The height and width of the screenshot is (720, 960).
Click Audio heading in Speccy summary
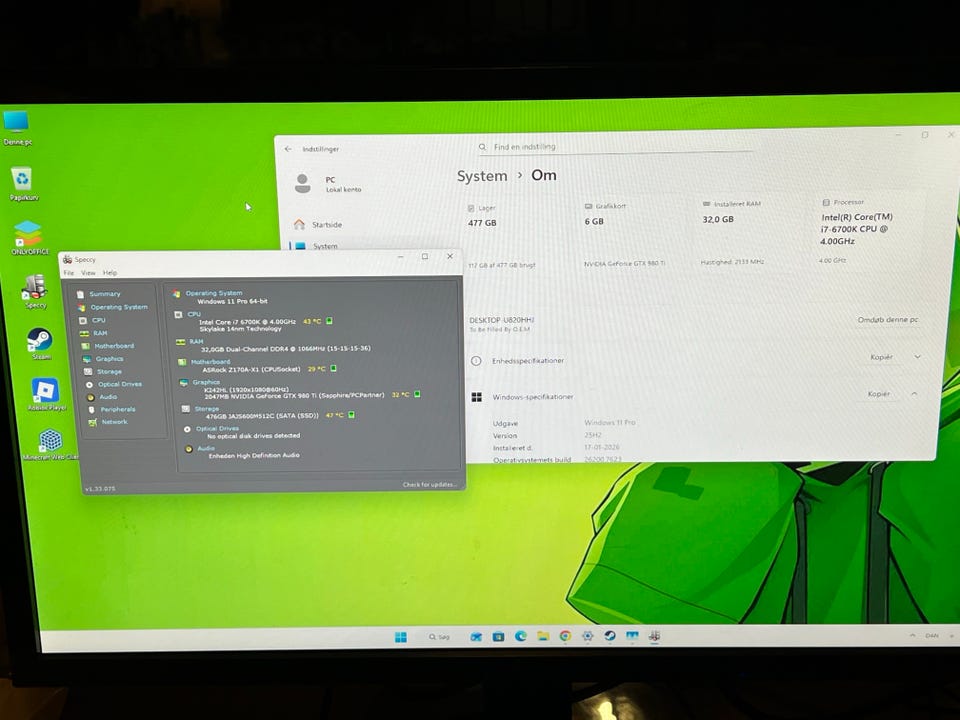point(206,448)
